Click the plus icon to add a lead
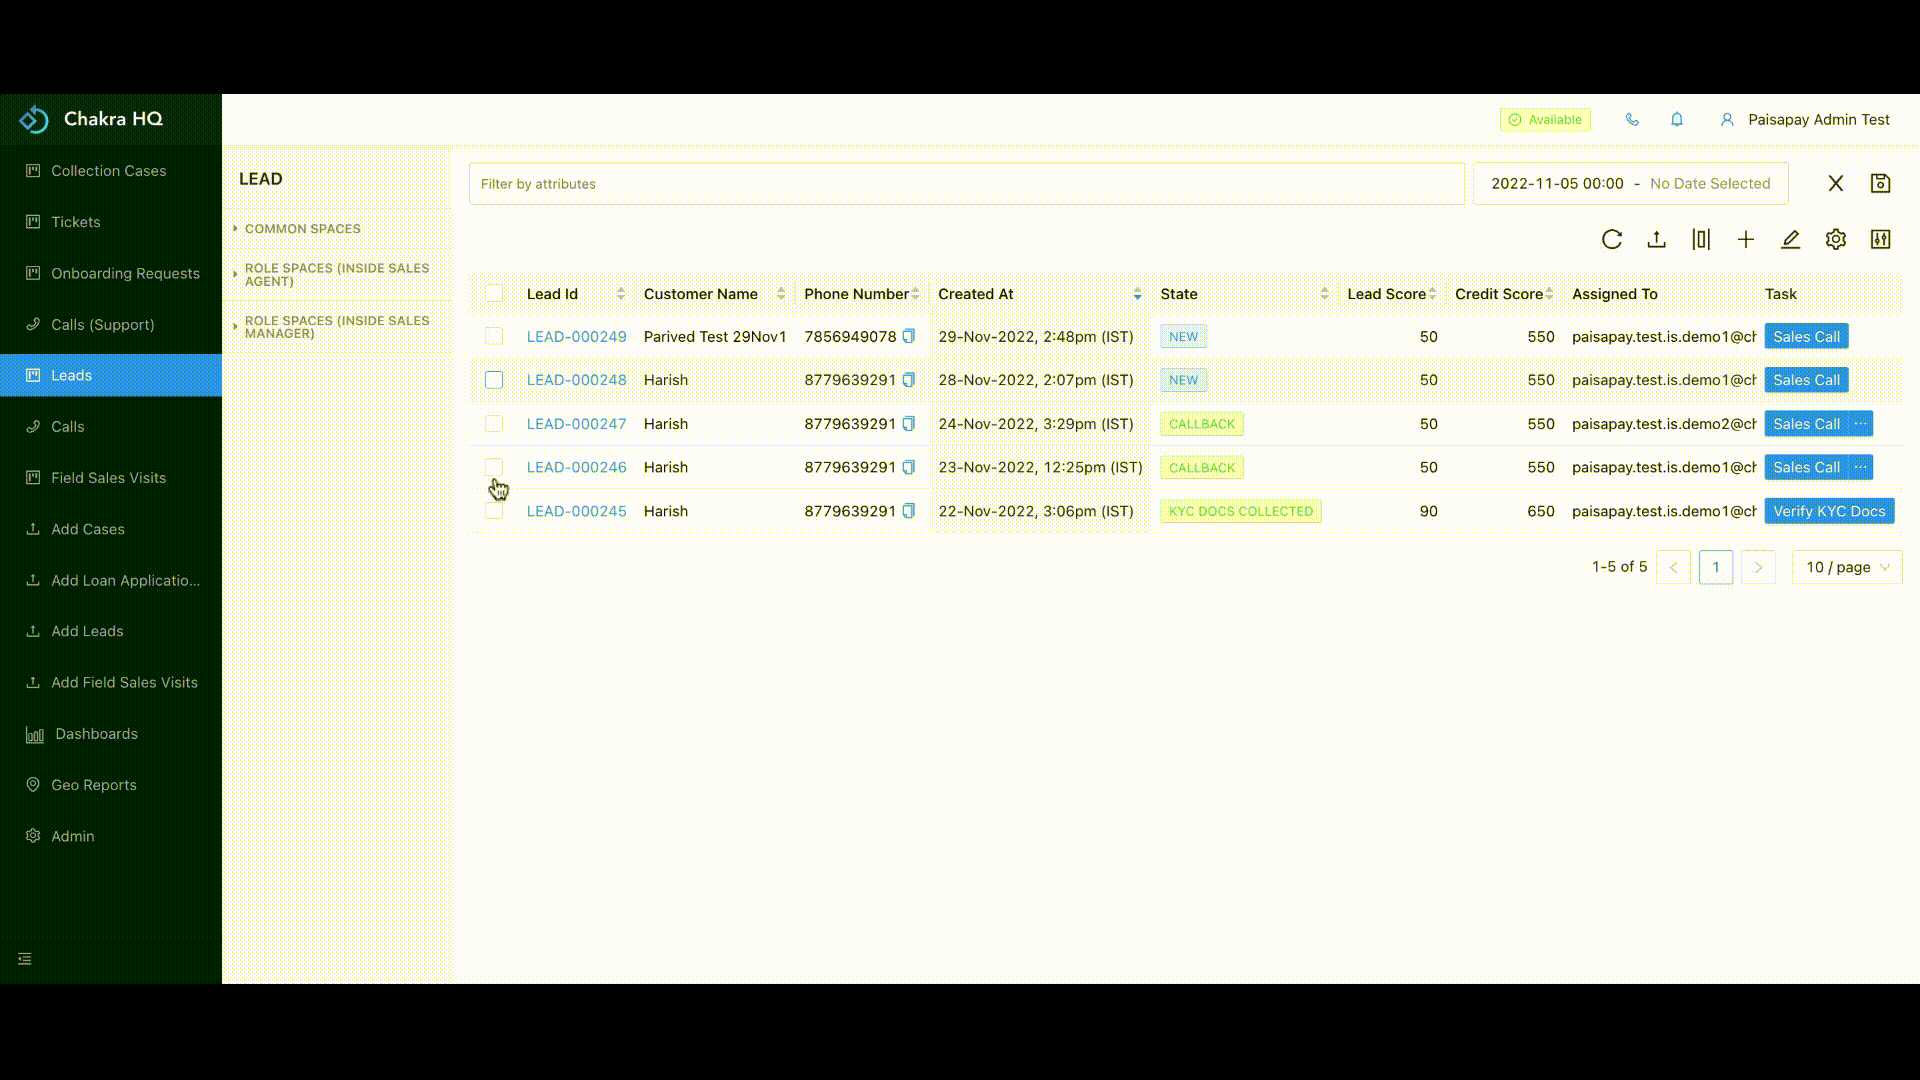The height and width of the screenshot is (1080, 1920). point(1746,240)
